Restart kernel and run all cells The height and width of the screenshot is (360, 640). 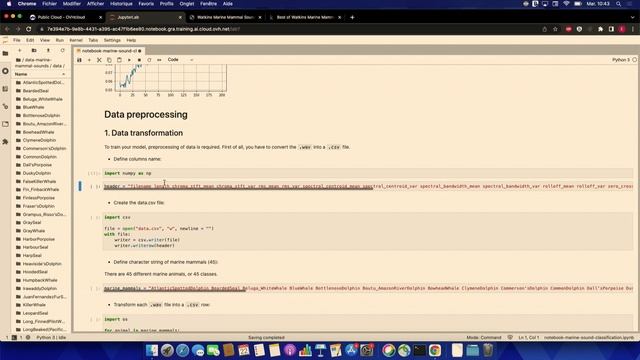click(x=159, y=60)
